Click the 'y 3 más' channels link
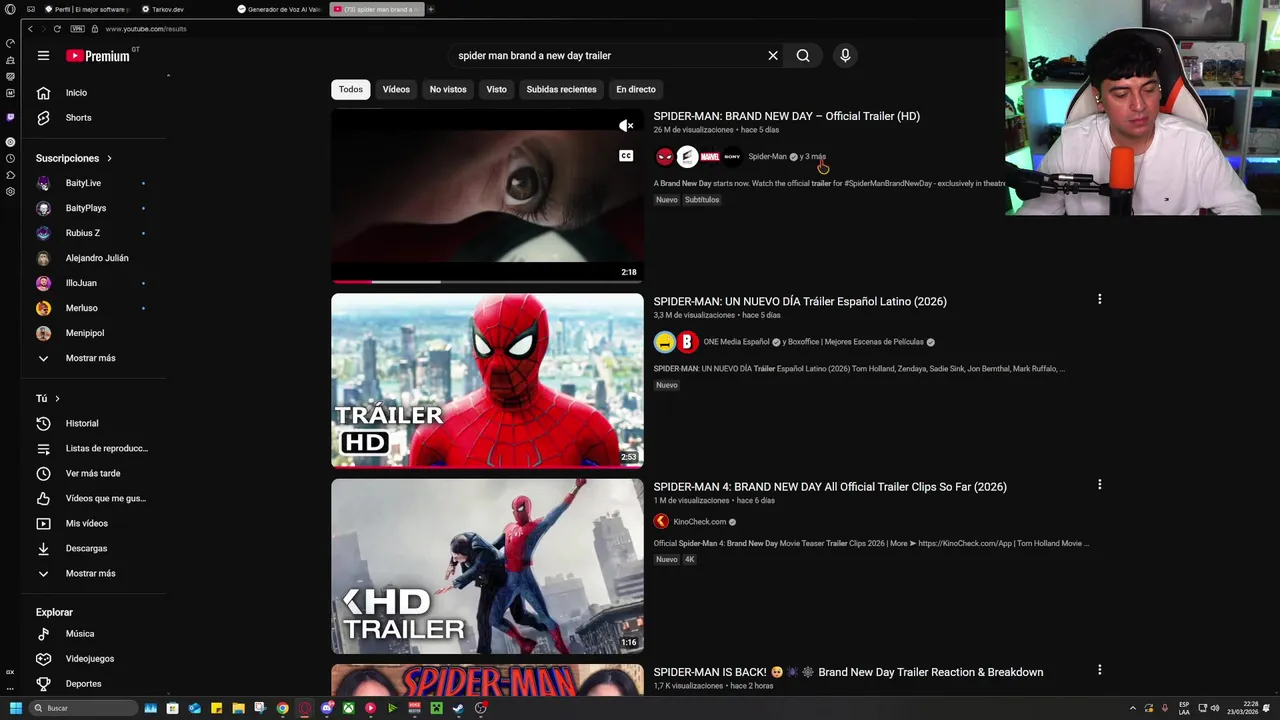 click(813, 157)
